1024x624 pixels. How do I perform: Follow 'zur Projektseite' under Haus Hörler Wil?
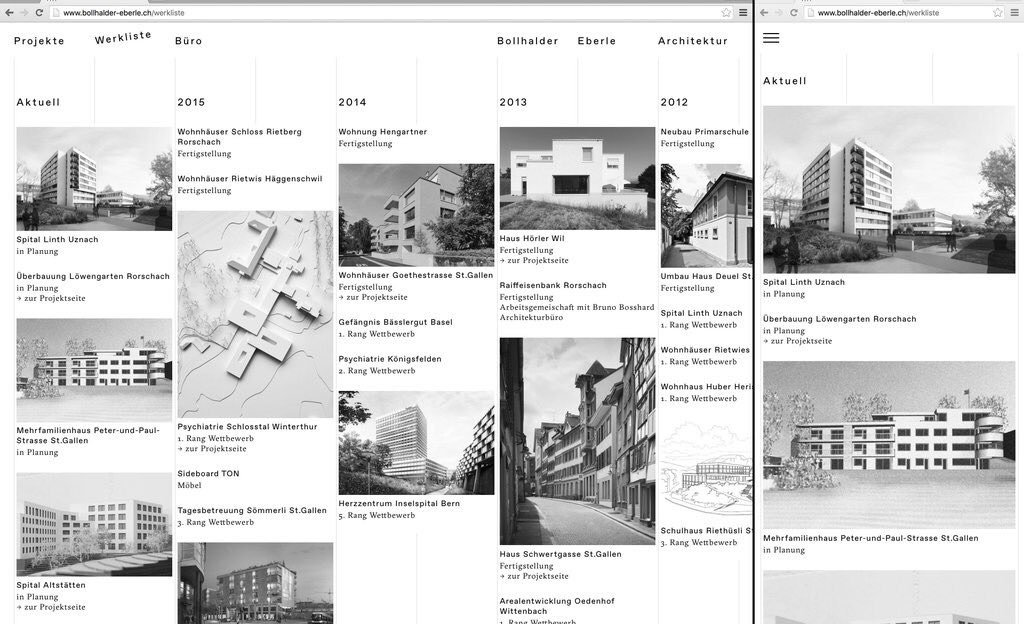tap(534, 260)
